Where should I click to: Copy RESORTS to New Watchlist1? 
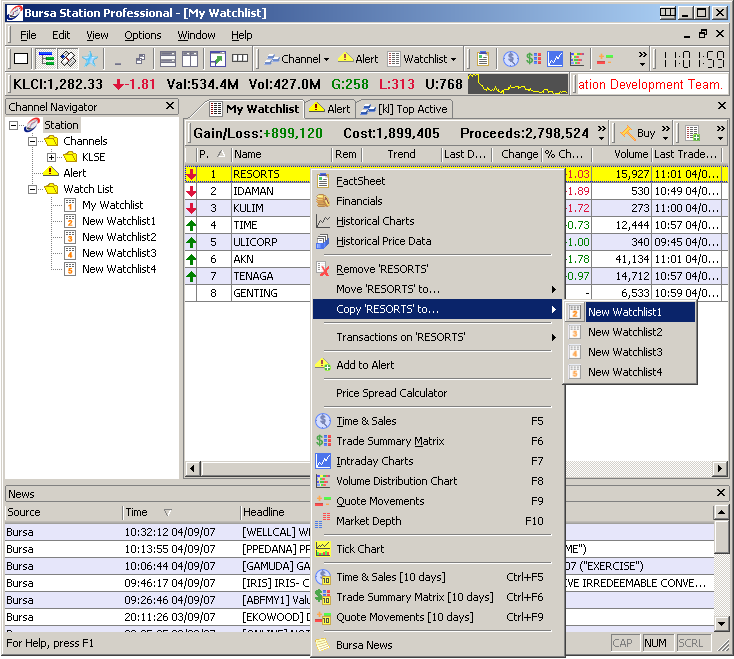[x=630, y=312]
